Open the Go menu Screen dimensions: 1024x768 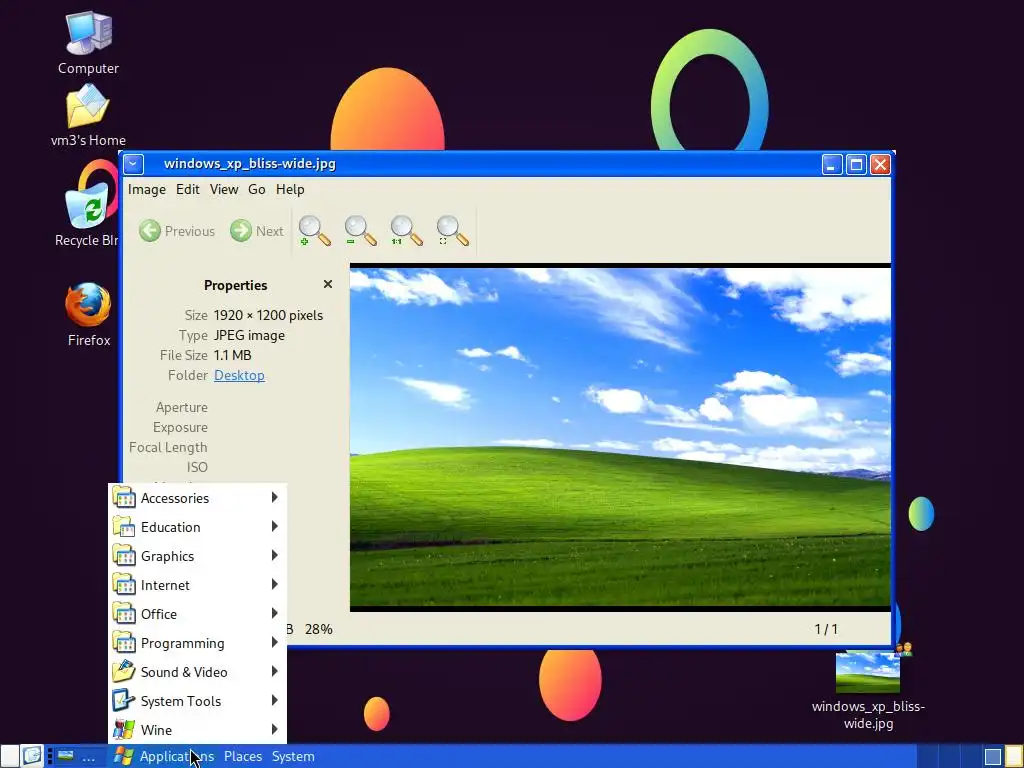point(257,189)
